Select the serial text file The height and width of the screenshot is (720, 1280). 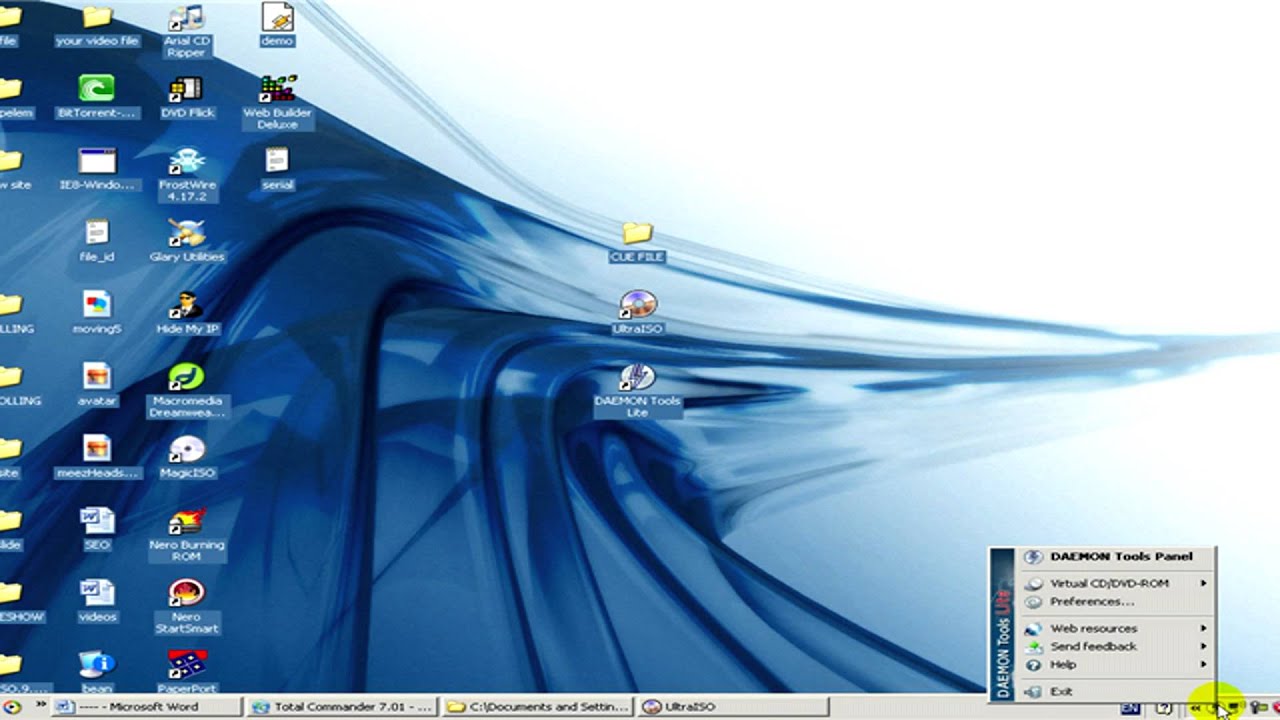277,170
